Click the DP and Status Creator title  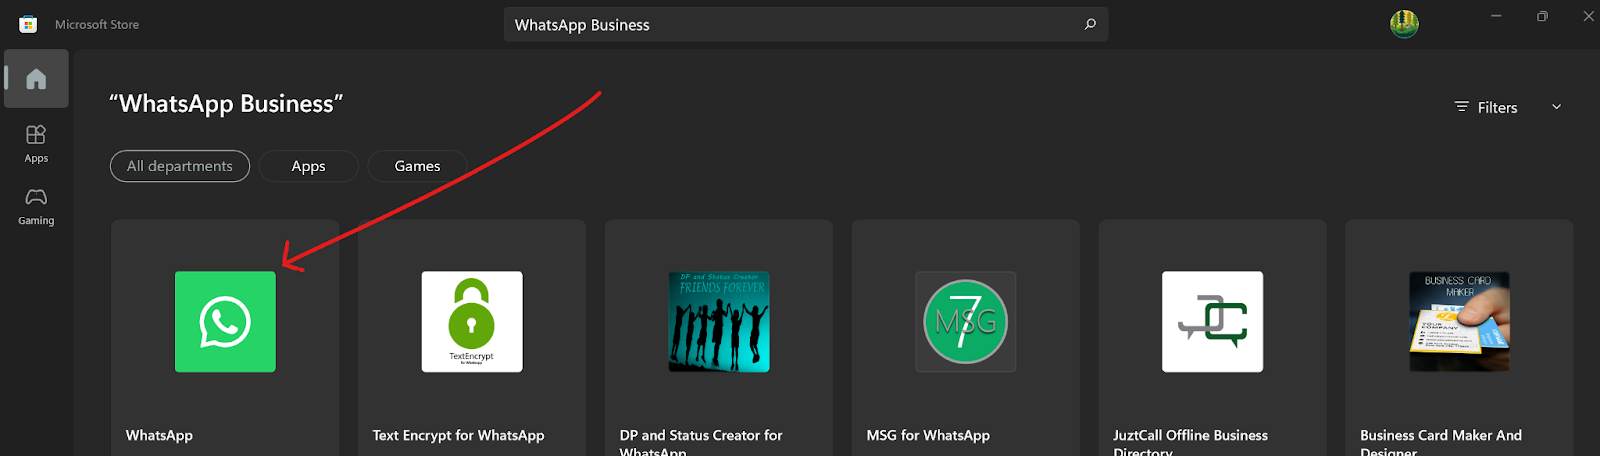tap(701, 444)
